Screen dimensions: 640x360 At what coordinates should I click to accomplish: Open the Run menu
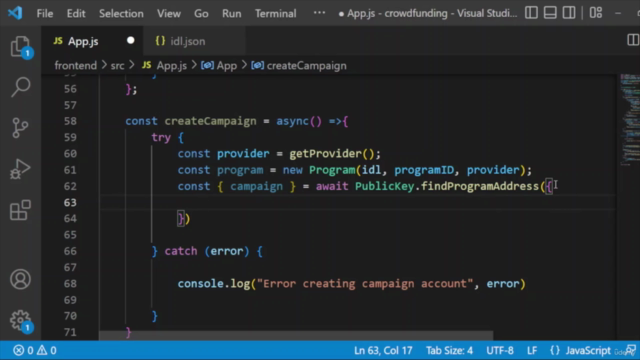[231, 13]
